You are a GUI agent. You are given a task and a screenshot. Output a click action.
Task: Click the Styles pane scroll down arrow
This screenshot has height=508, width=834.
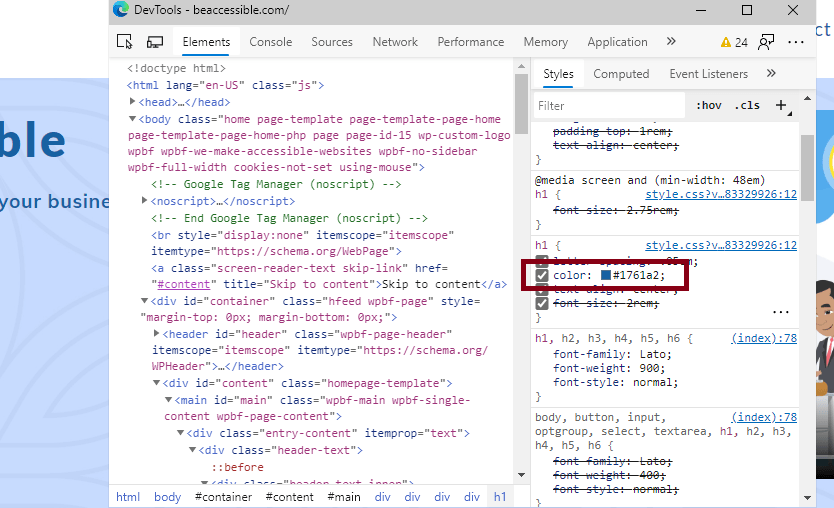tap(807, 498)
